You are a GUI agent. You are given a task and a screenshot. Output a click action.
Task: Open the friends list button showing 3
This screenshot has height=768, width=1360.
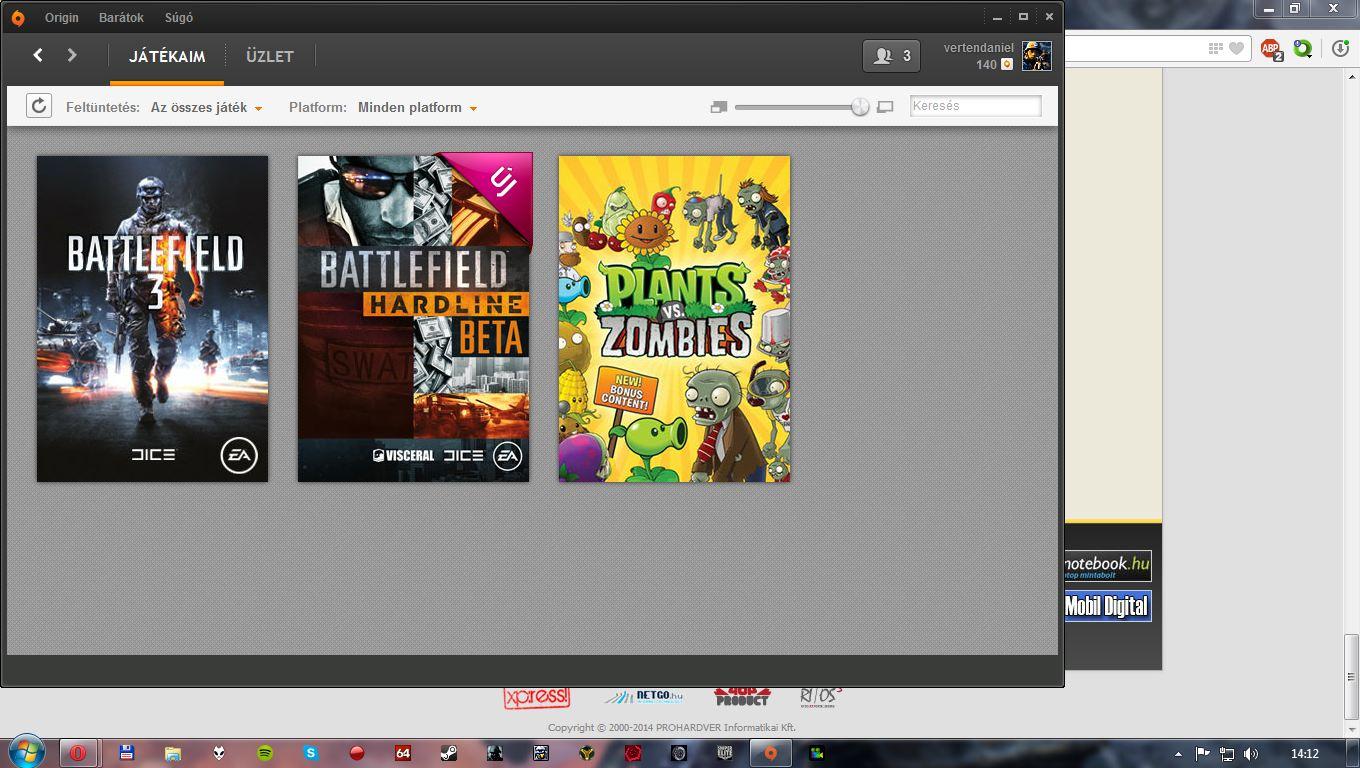[x=891, y=56]
